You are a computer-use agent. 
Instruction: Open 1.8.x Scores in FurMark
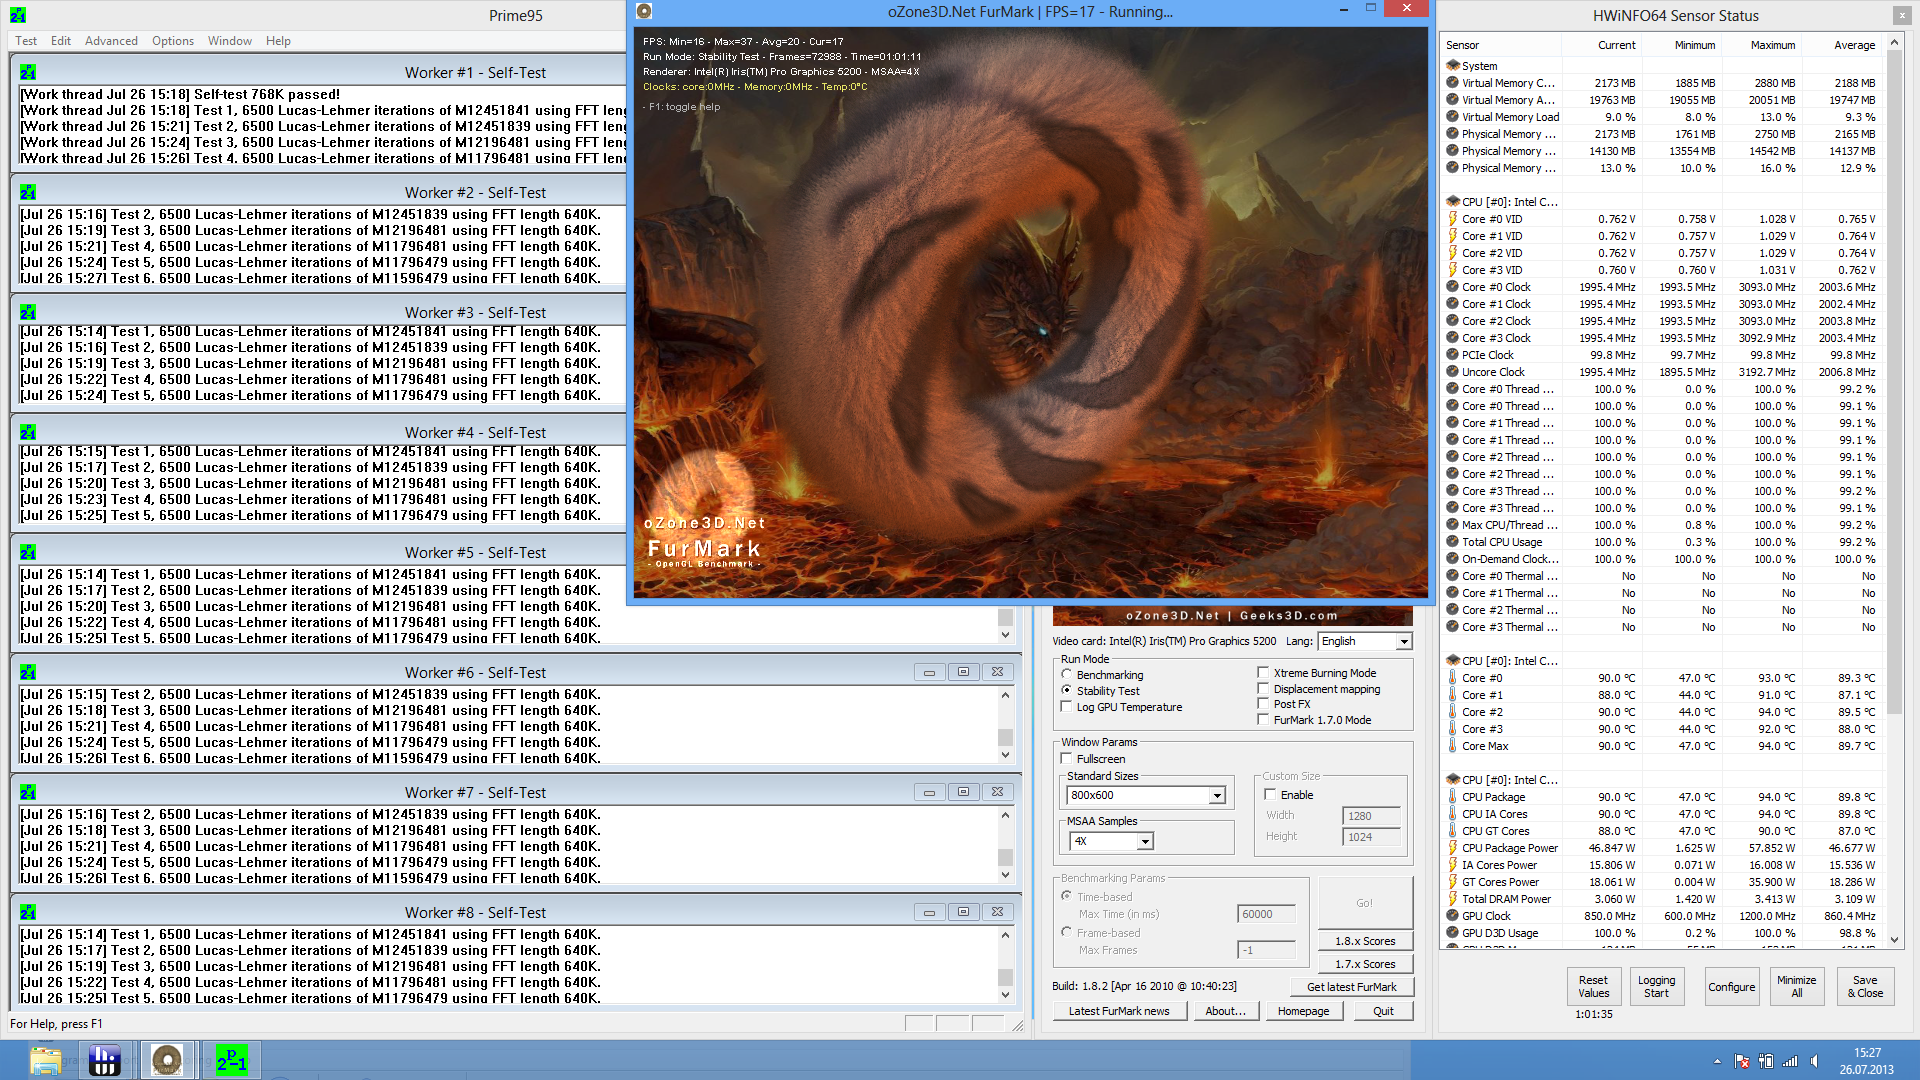click(x=1365, y=941)
